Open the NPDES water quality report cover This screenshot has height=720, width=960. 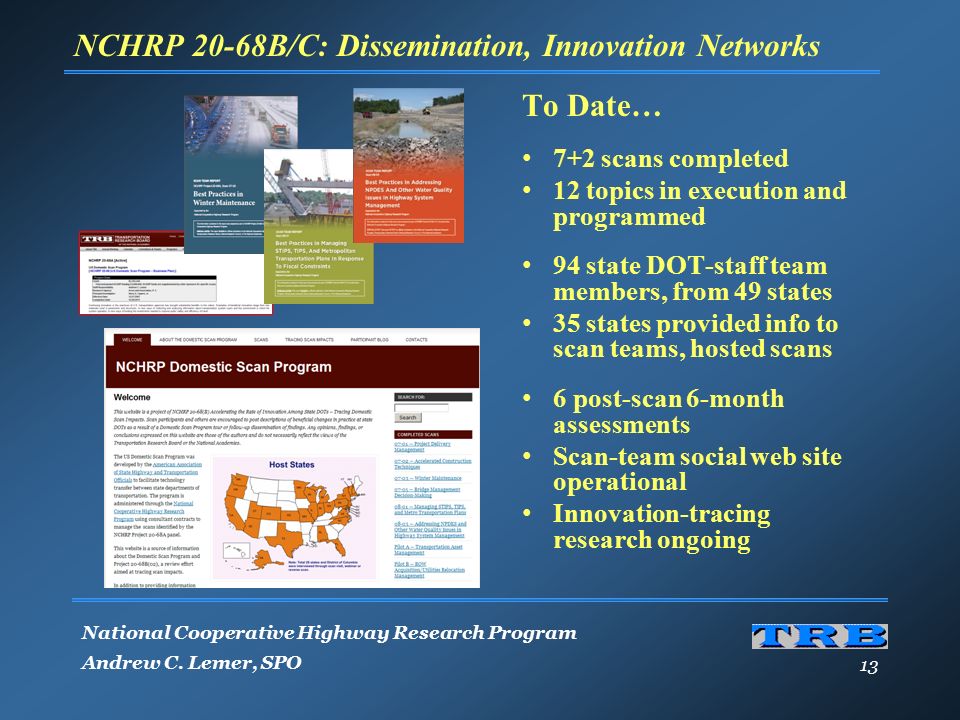click(408, 165)
